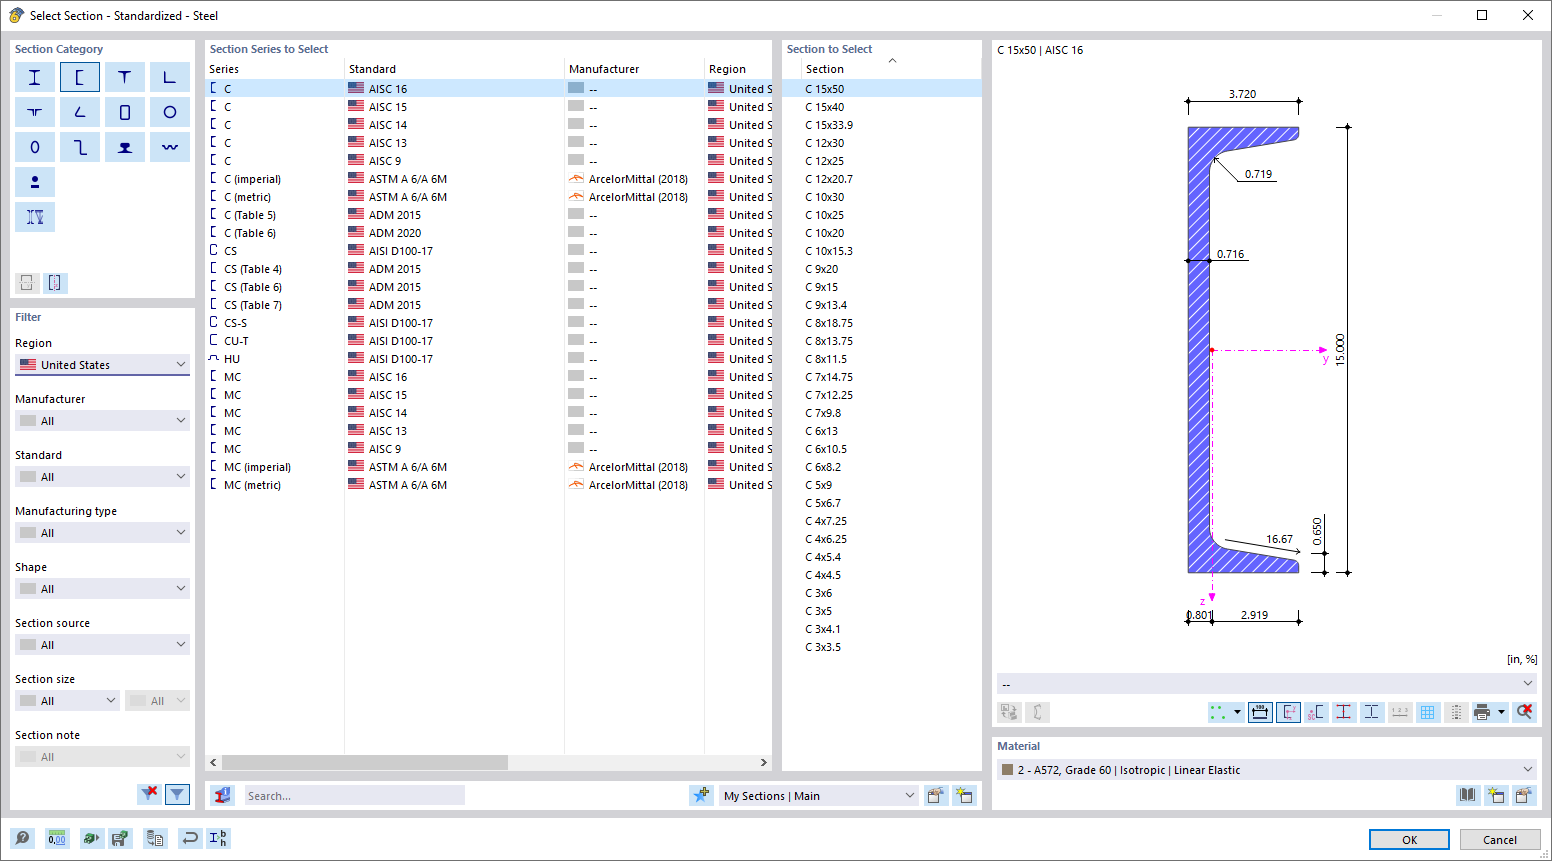Screen dimensions: 1552x861
Task: Toggle mirrored channel orientation icon in category panel
Action: 55,283
